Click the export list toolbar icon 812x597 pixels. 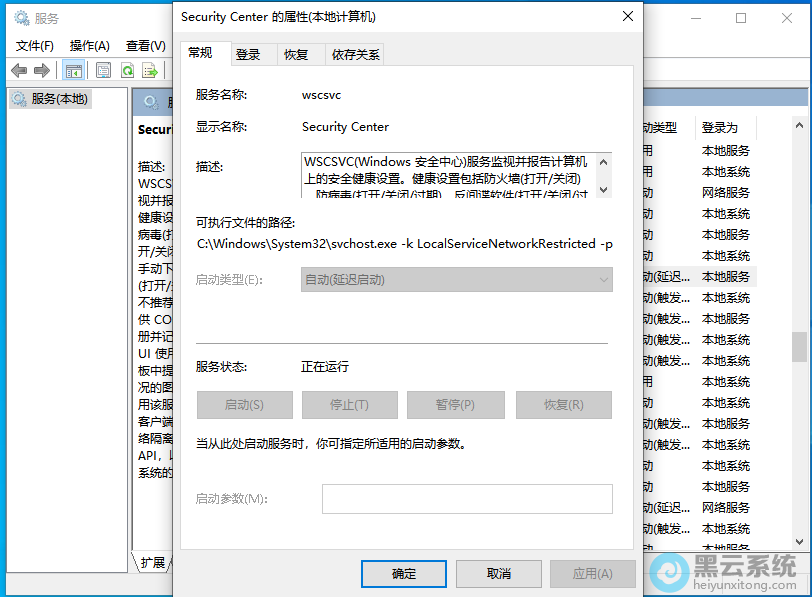click(x=151, y=70)
